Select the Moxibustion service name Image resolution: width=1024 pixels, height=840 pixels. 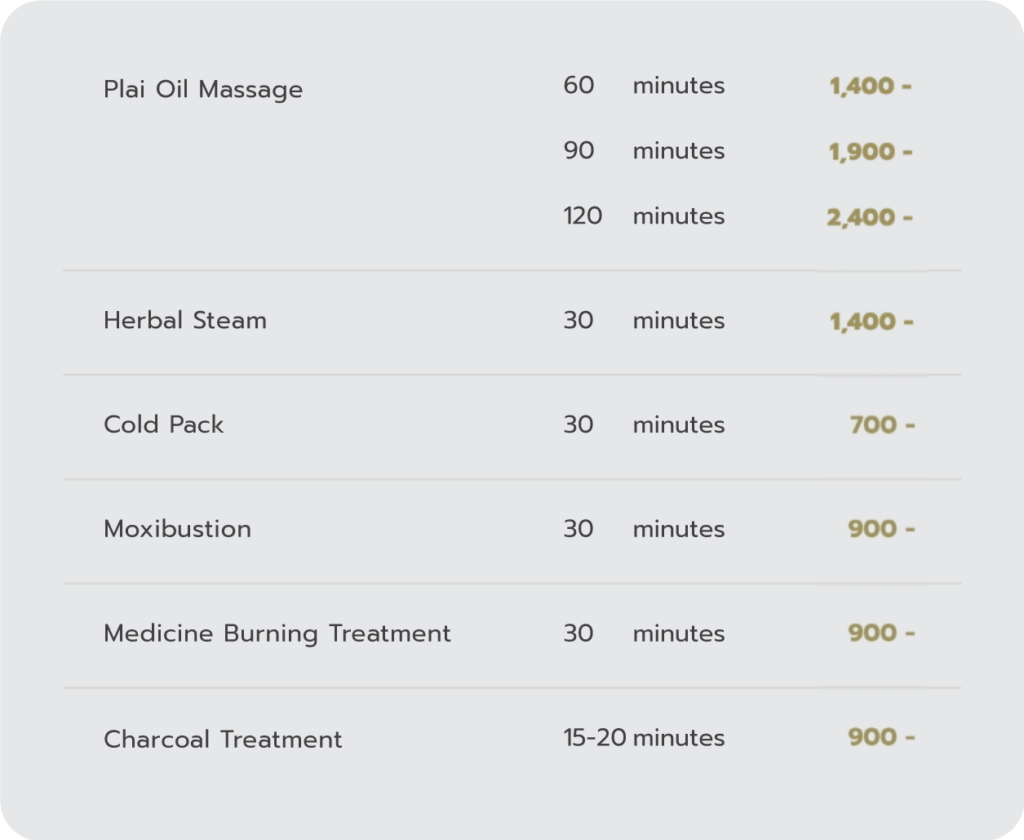click(x=177, y=529)
